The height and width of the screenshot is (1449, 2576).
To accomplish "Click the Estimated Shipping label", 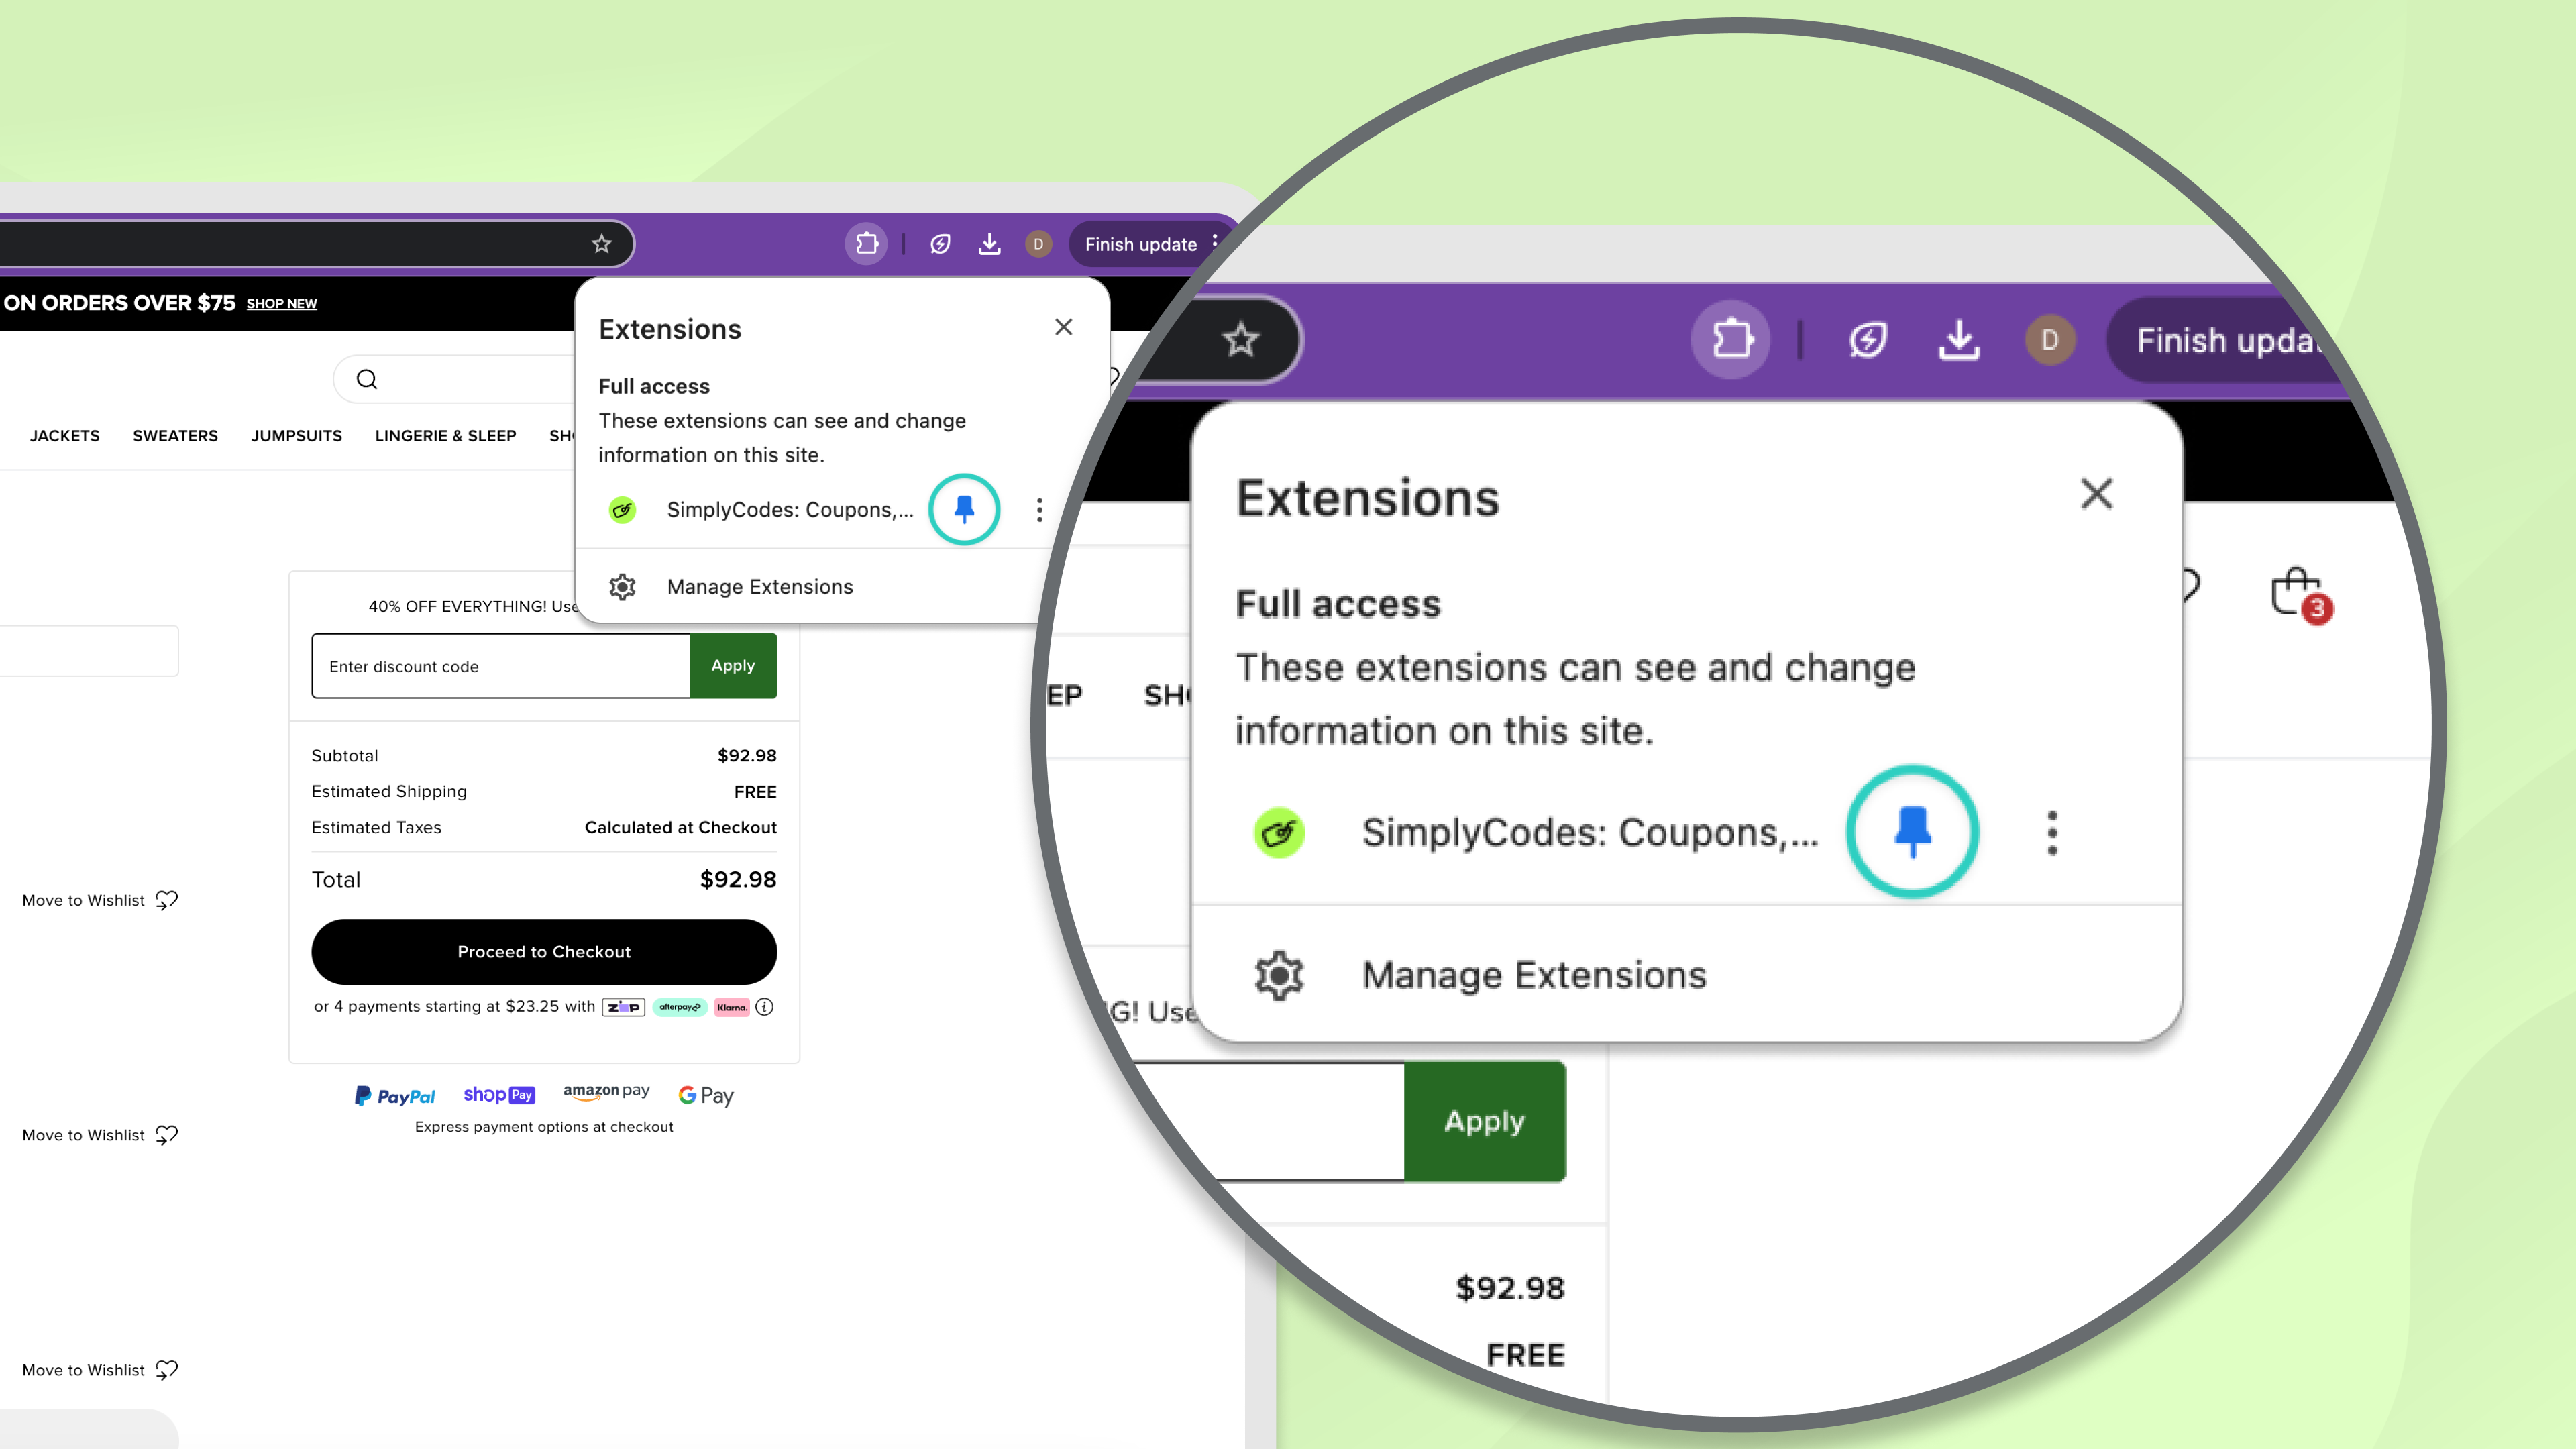I will pos(389,792).
